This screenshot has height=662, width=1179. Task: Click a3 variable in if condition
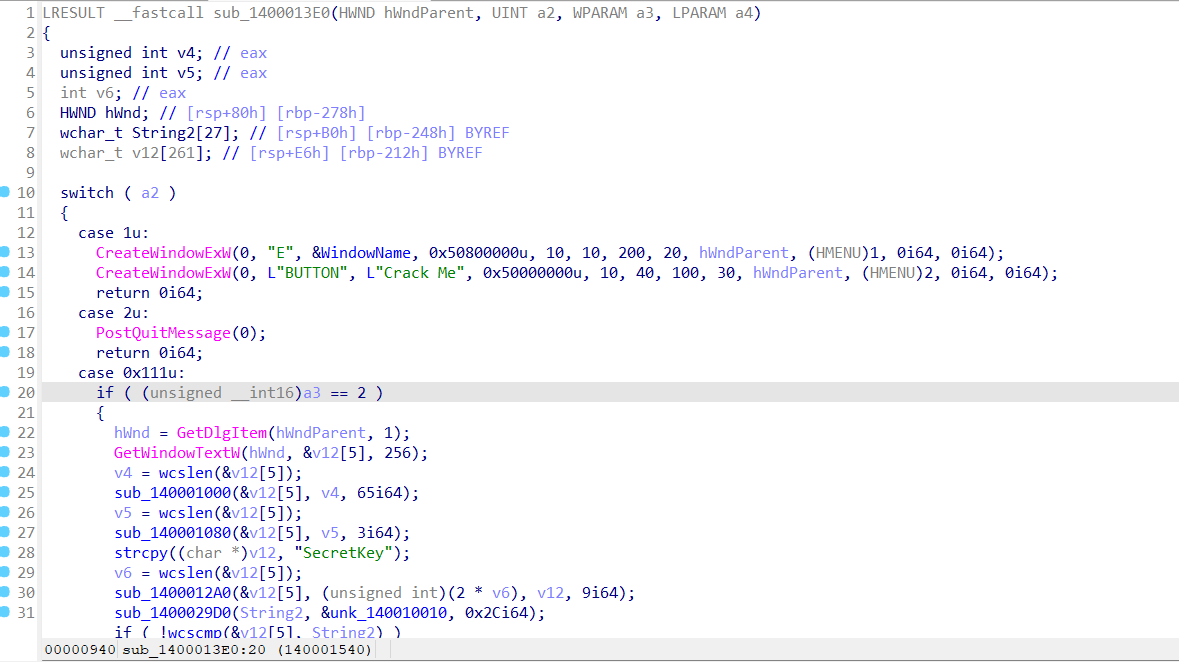pyautogui.click(x=312, y=393)
